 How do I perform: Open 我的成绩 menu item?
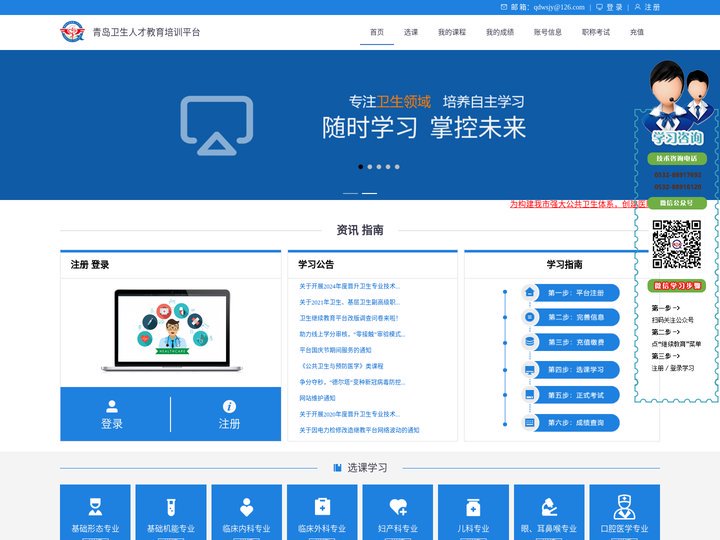[x=500, y=32]
